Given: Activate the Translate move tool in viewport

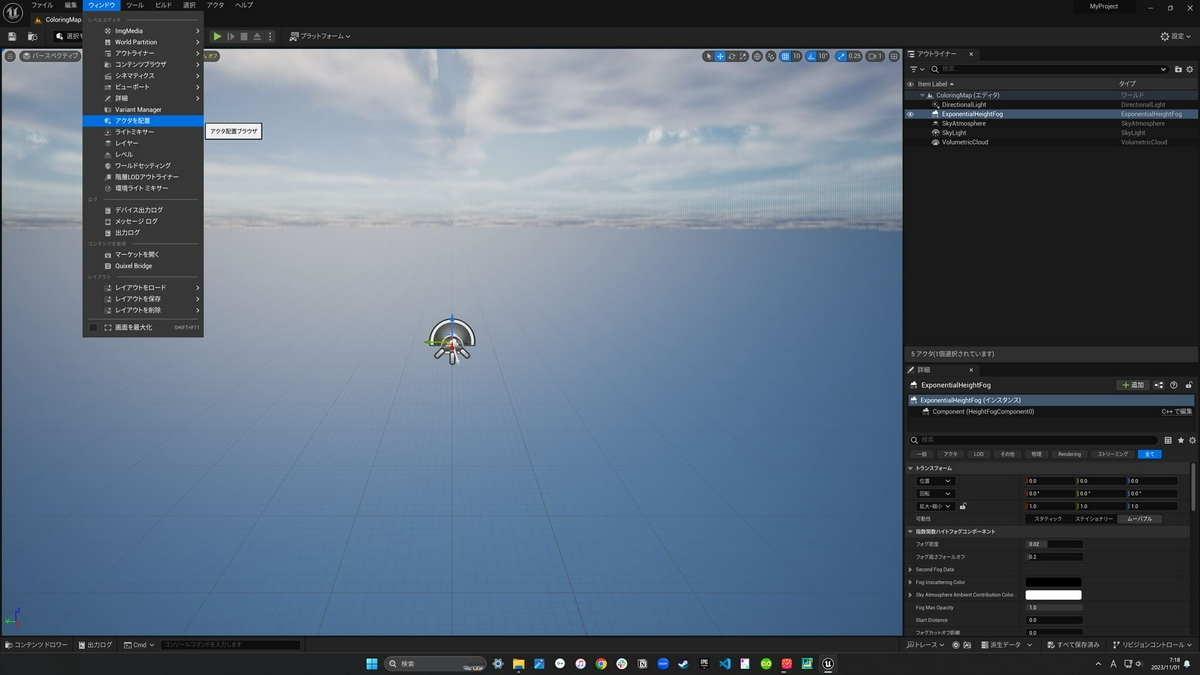Looking at the screenshot, I should point(720,56).
